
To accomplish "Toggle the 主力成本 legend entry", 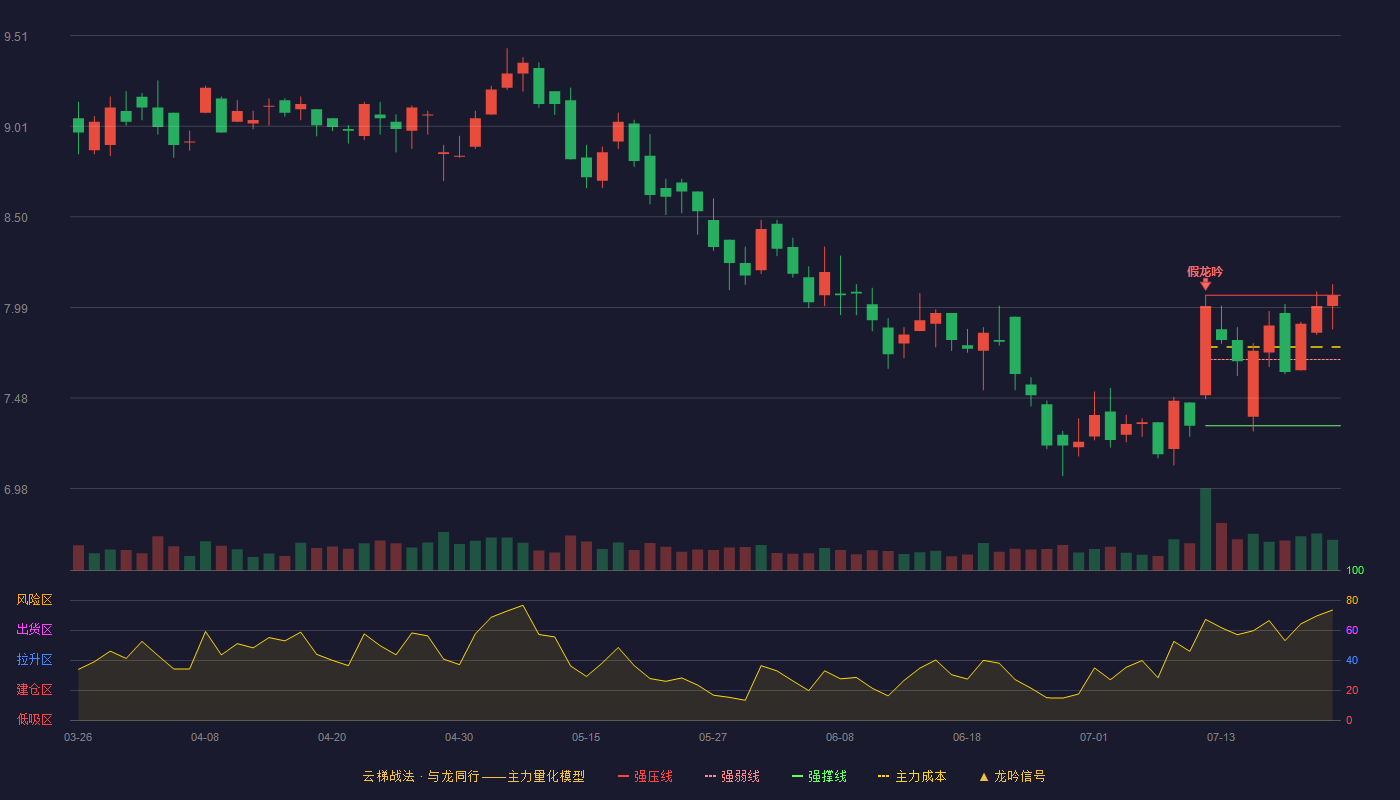I will pyautogui.click(x=912, y=776).
